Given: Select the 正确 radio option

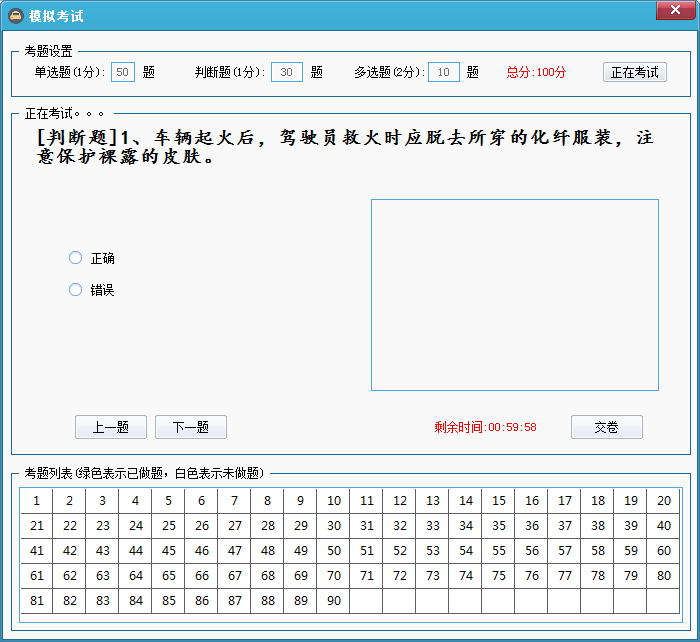Looking at the screenshot, I should point(76,258).
